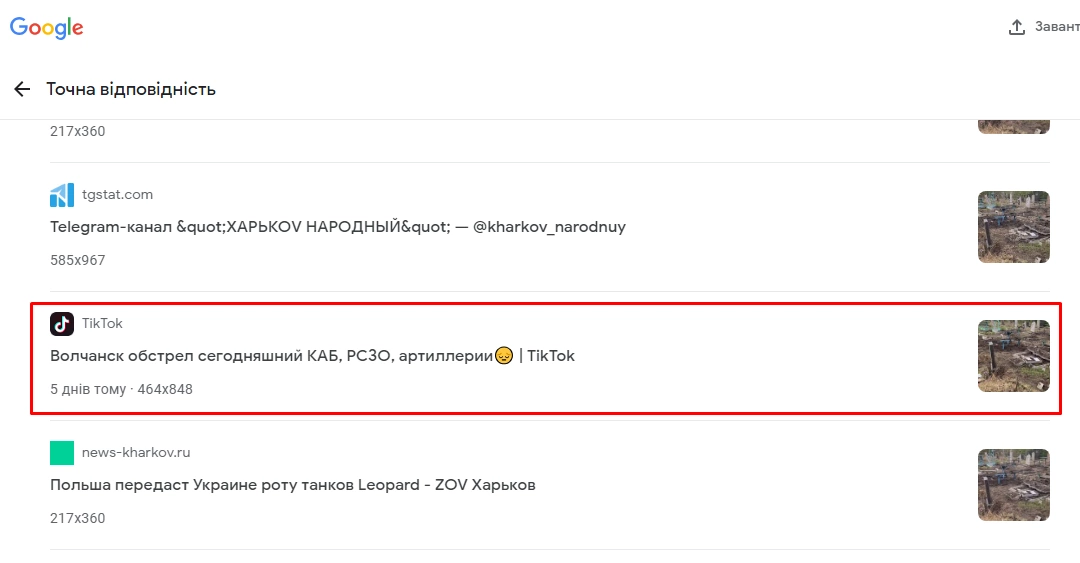Click the TikTok favicon icon

pyautogui.click(x=62, y=324)
